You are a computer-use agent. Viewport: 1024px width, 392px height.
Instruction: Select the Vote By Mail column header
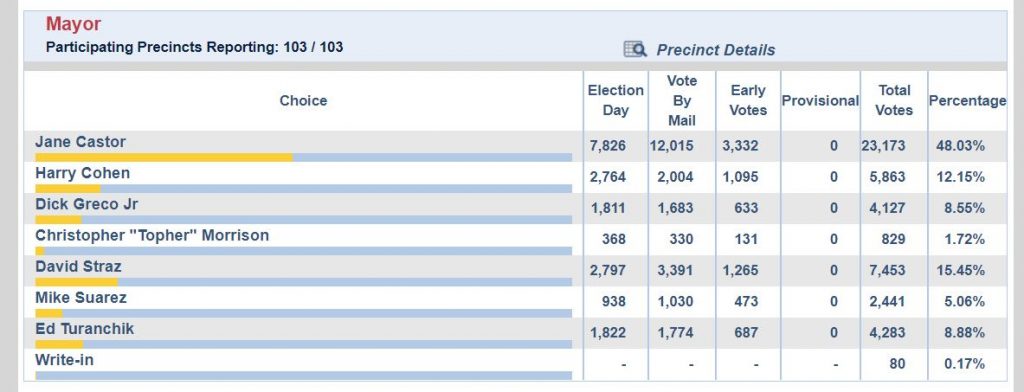[682, 101]
